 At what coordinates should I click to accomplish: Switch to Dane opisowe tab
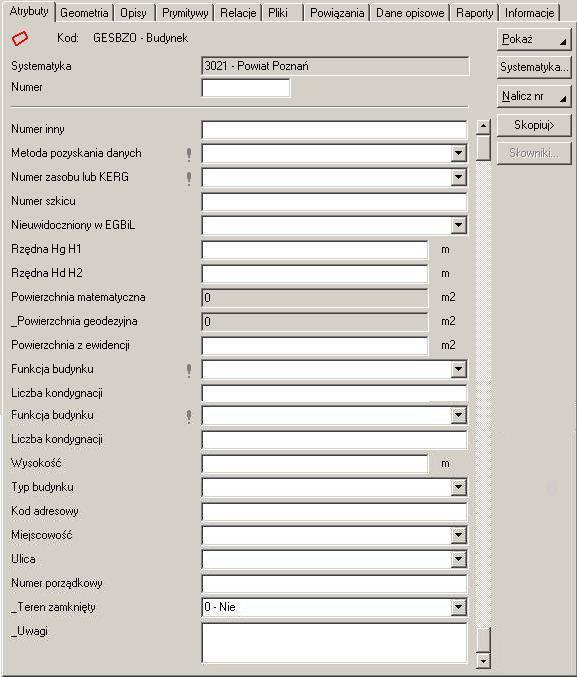click(x=410, y=13)
